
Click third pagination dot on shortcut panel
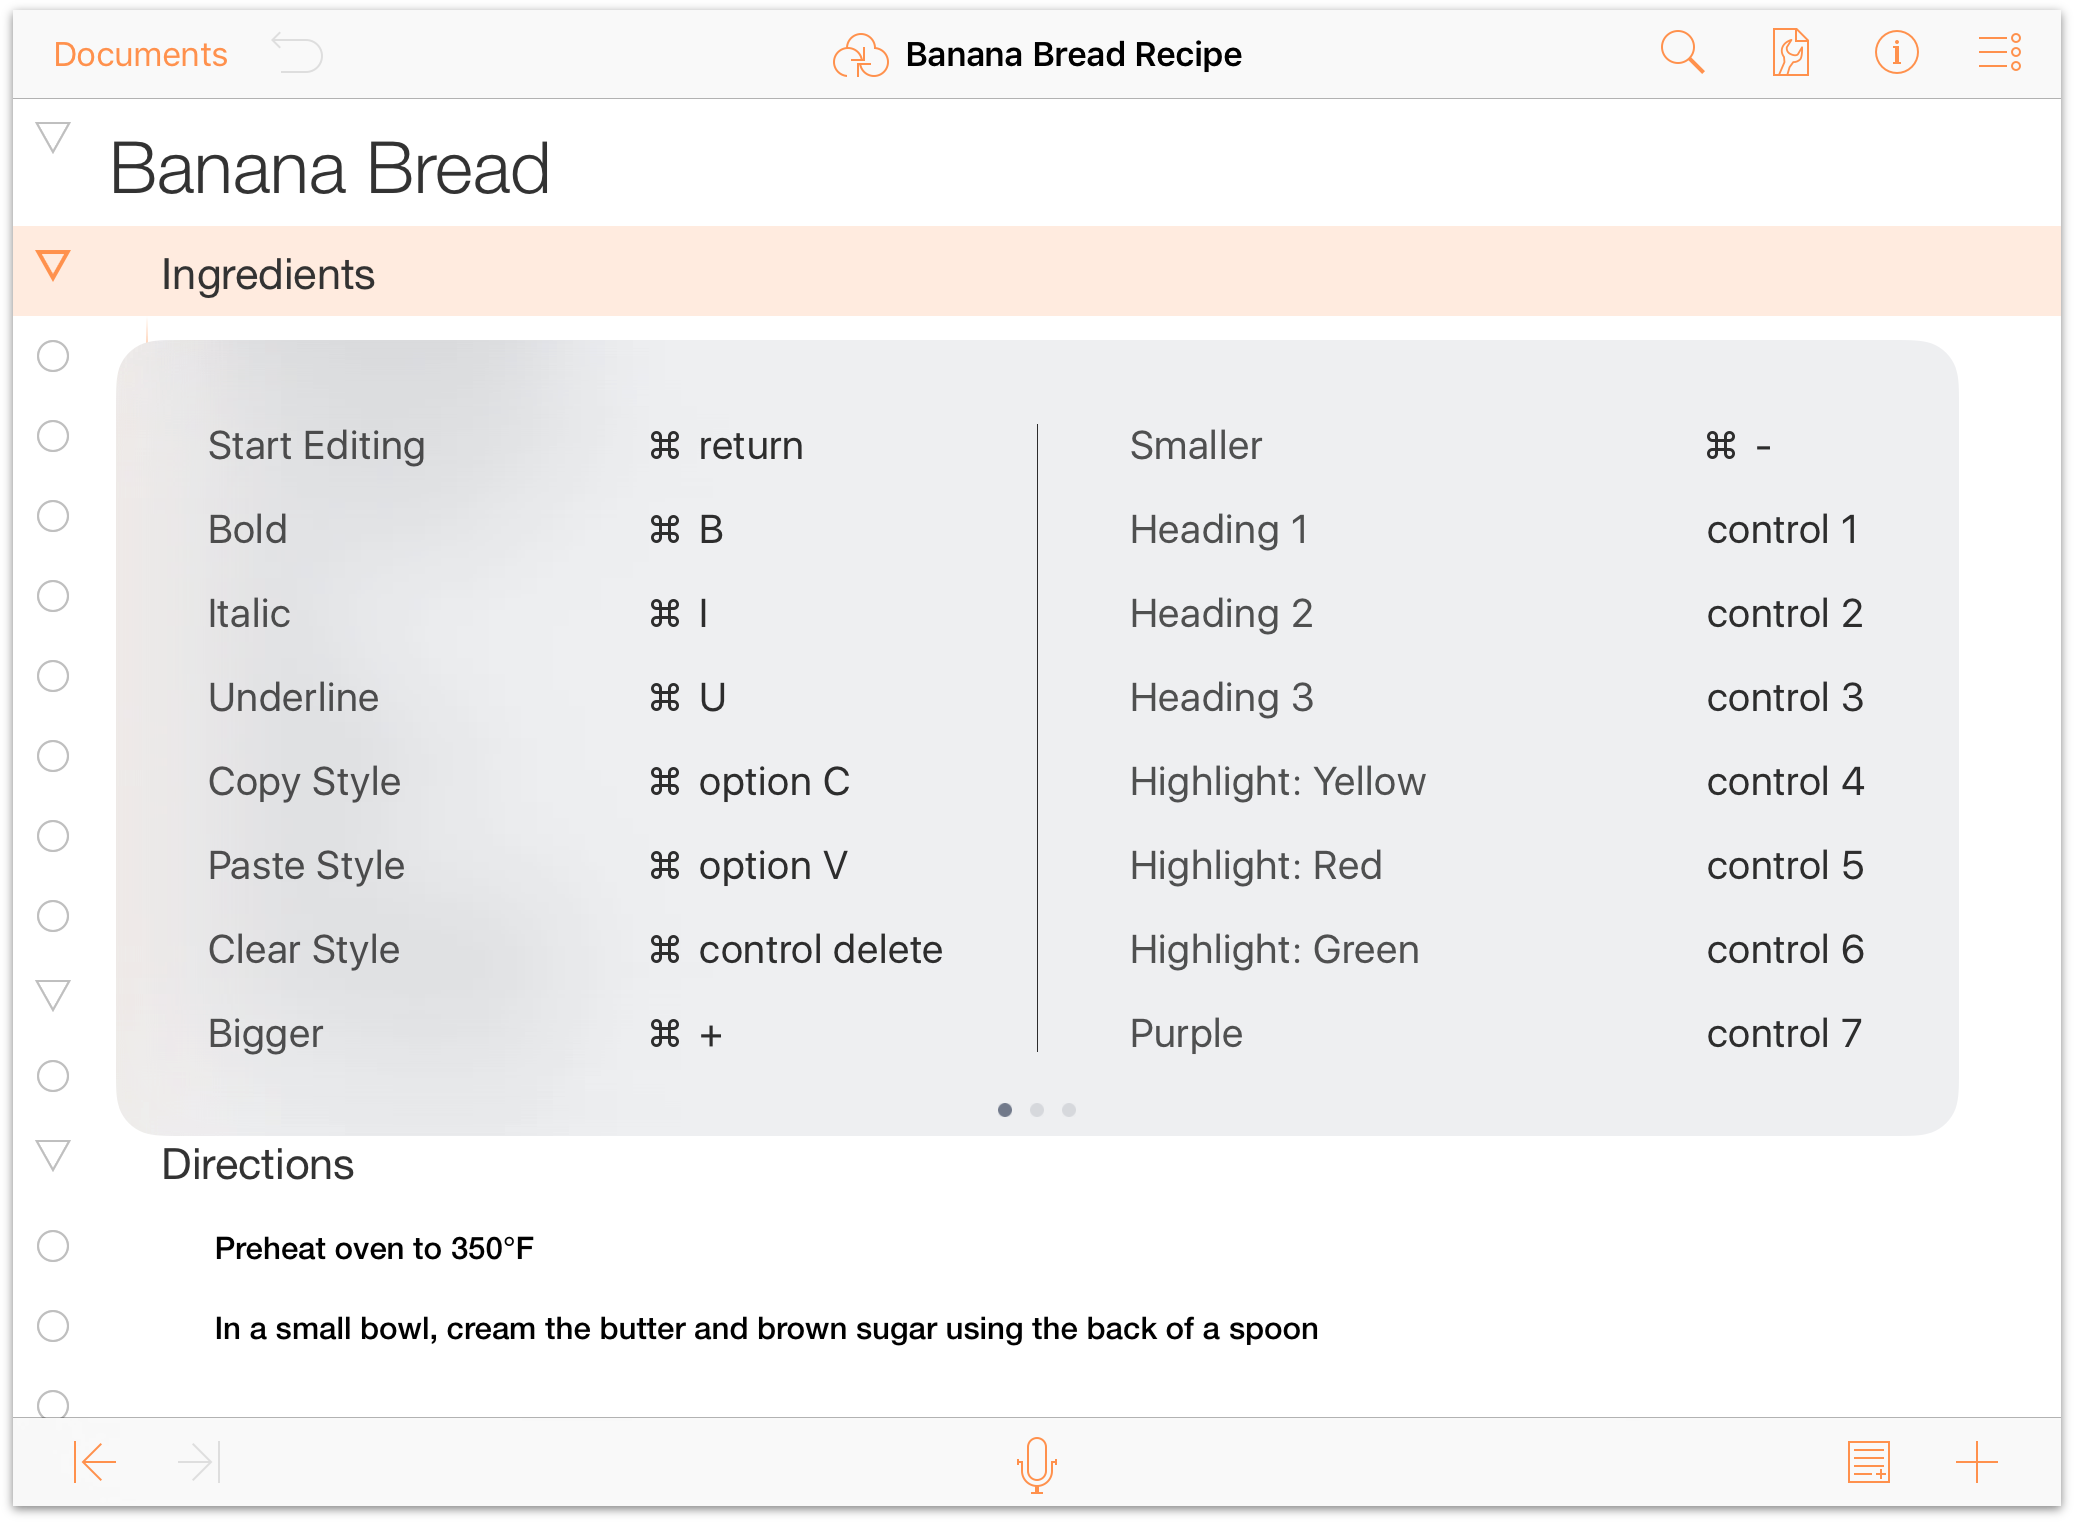[1069, 1108]
